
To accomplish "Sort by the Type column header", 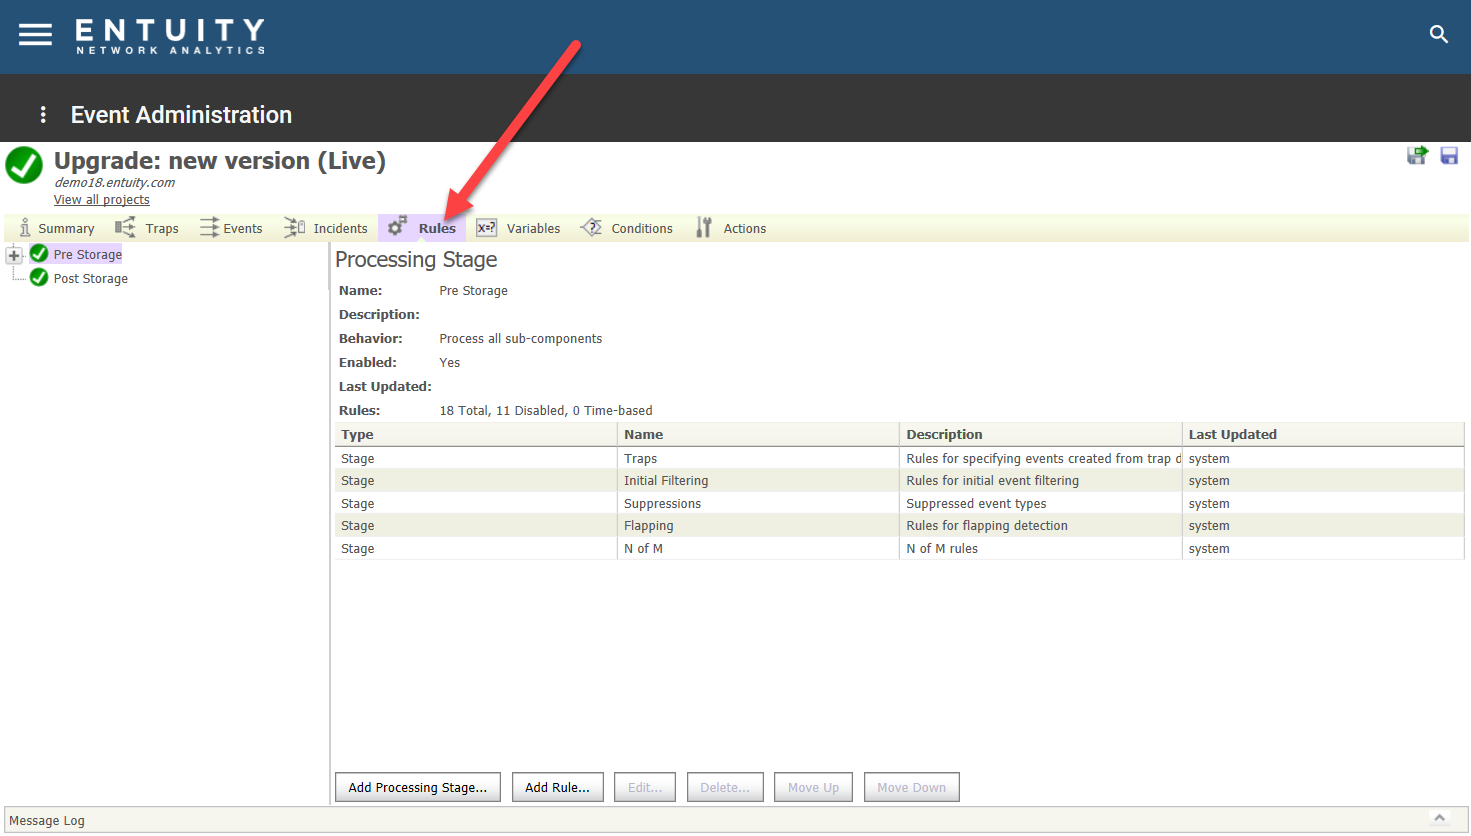I will click(476, 435).
